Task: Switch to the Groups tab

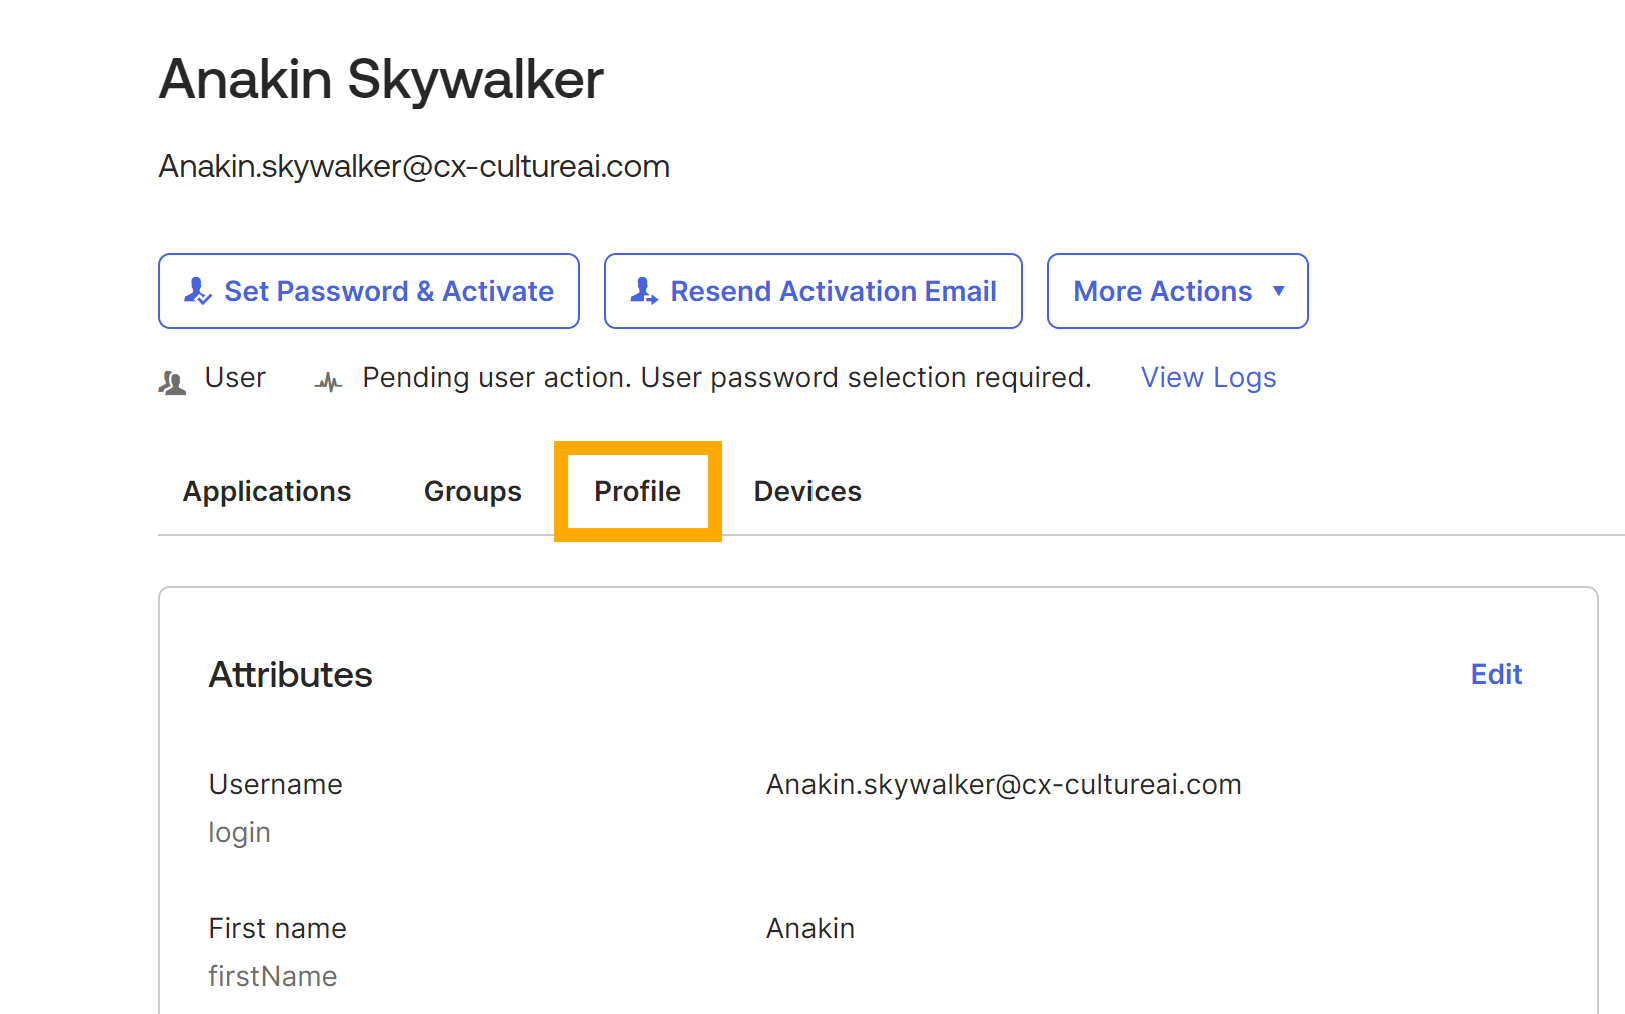Action: pyautogui.click(x=473, y=491)
